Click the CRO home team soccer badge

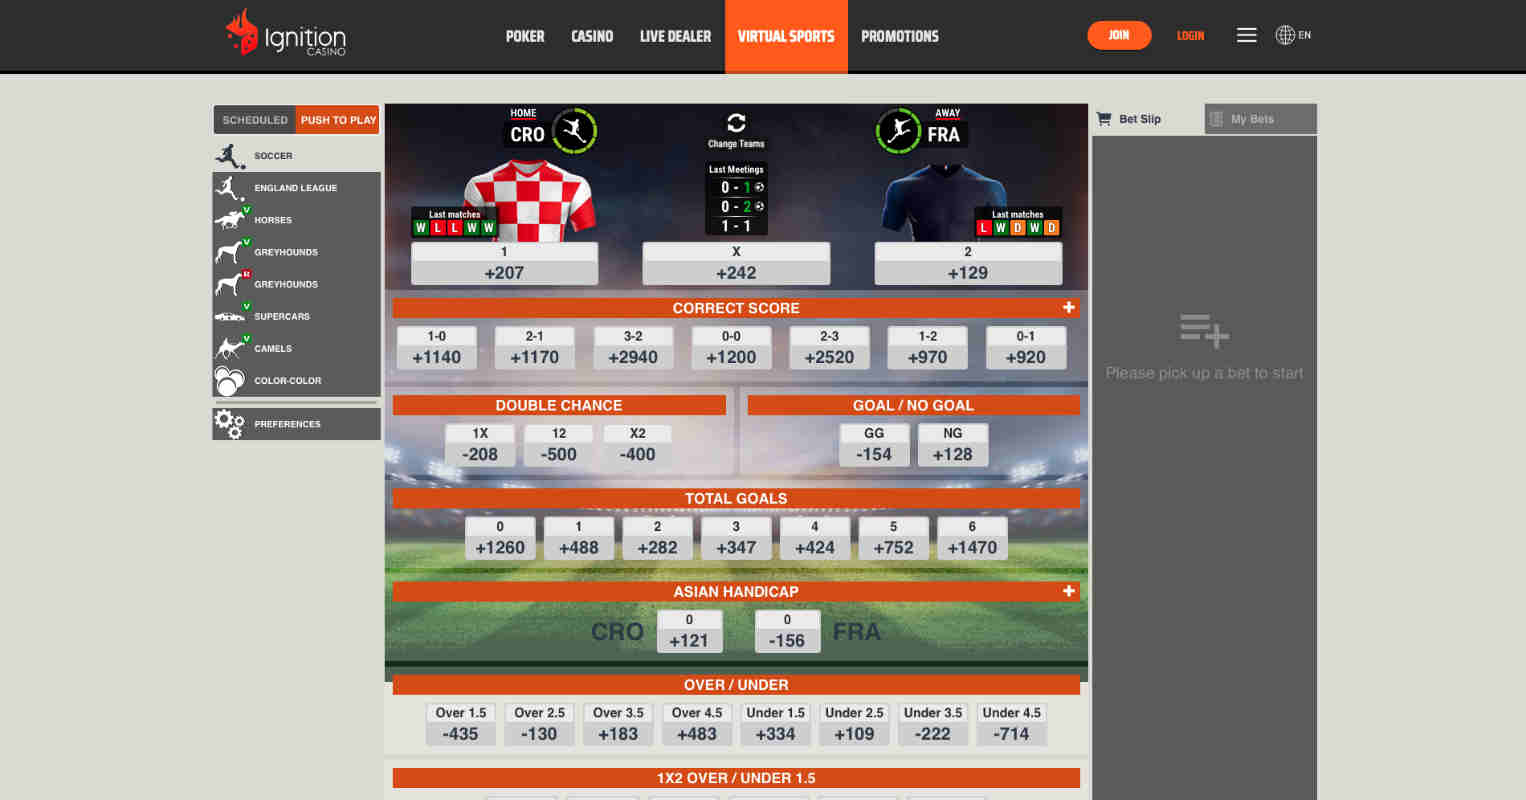click(574, 130)
